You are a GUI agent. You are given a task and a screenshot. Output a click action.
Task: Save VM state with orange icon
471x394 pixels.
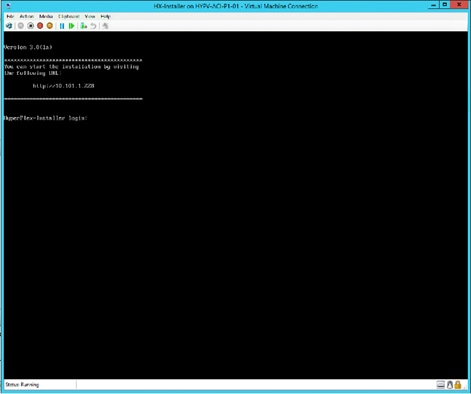[50, 26]
